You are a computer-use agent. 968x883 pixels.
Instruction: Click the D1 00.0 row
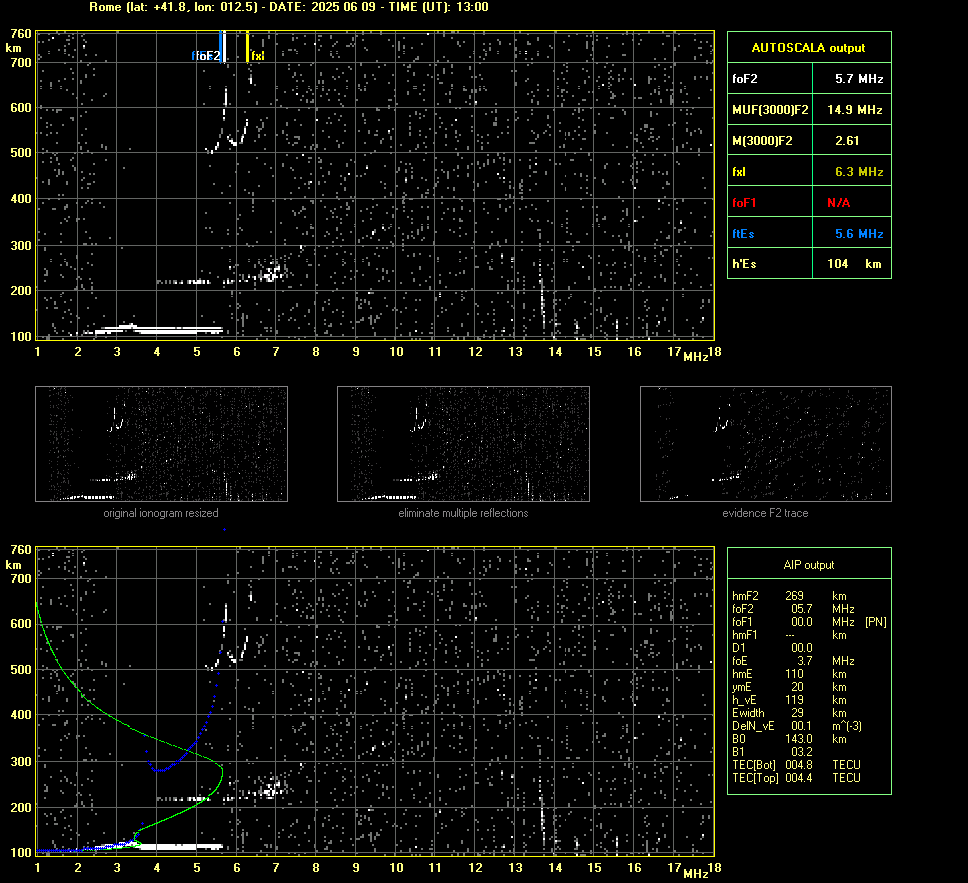(x=772, y=648)
